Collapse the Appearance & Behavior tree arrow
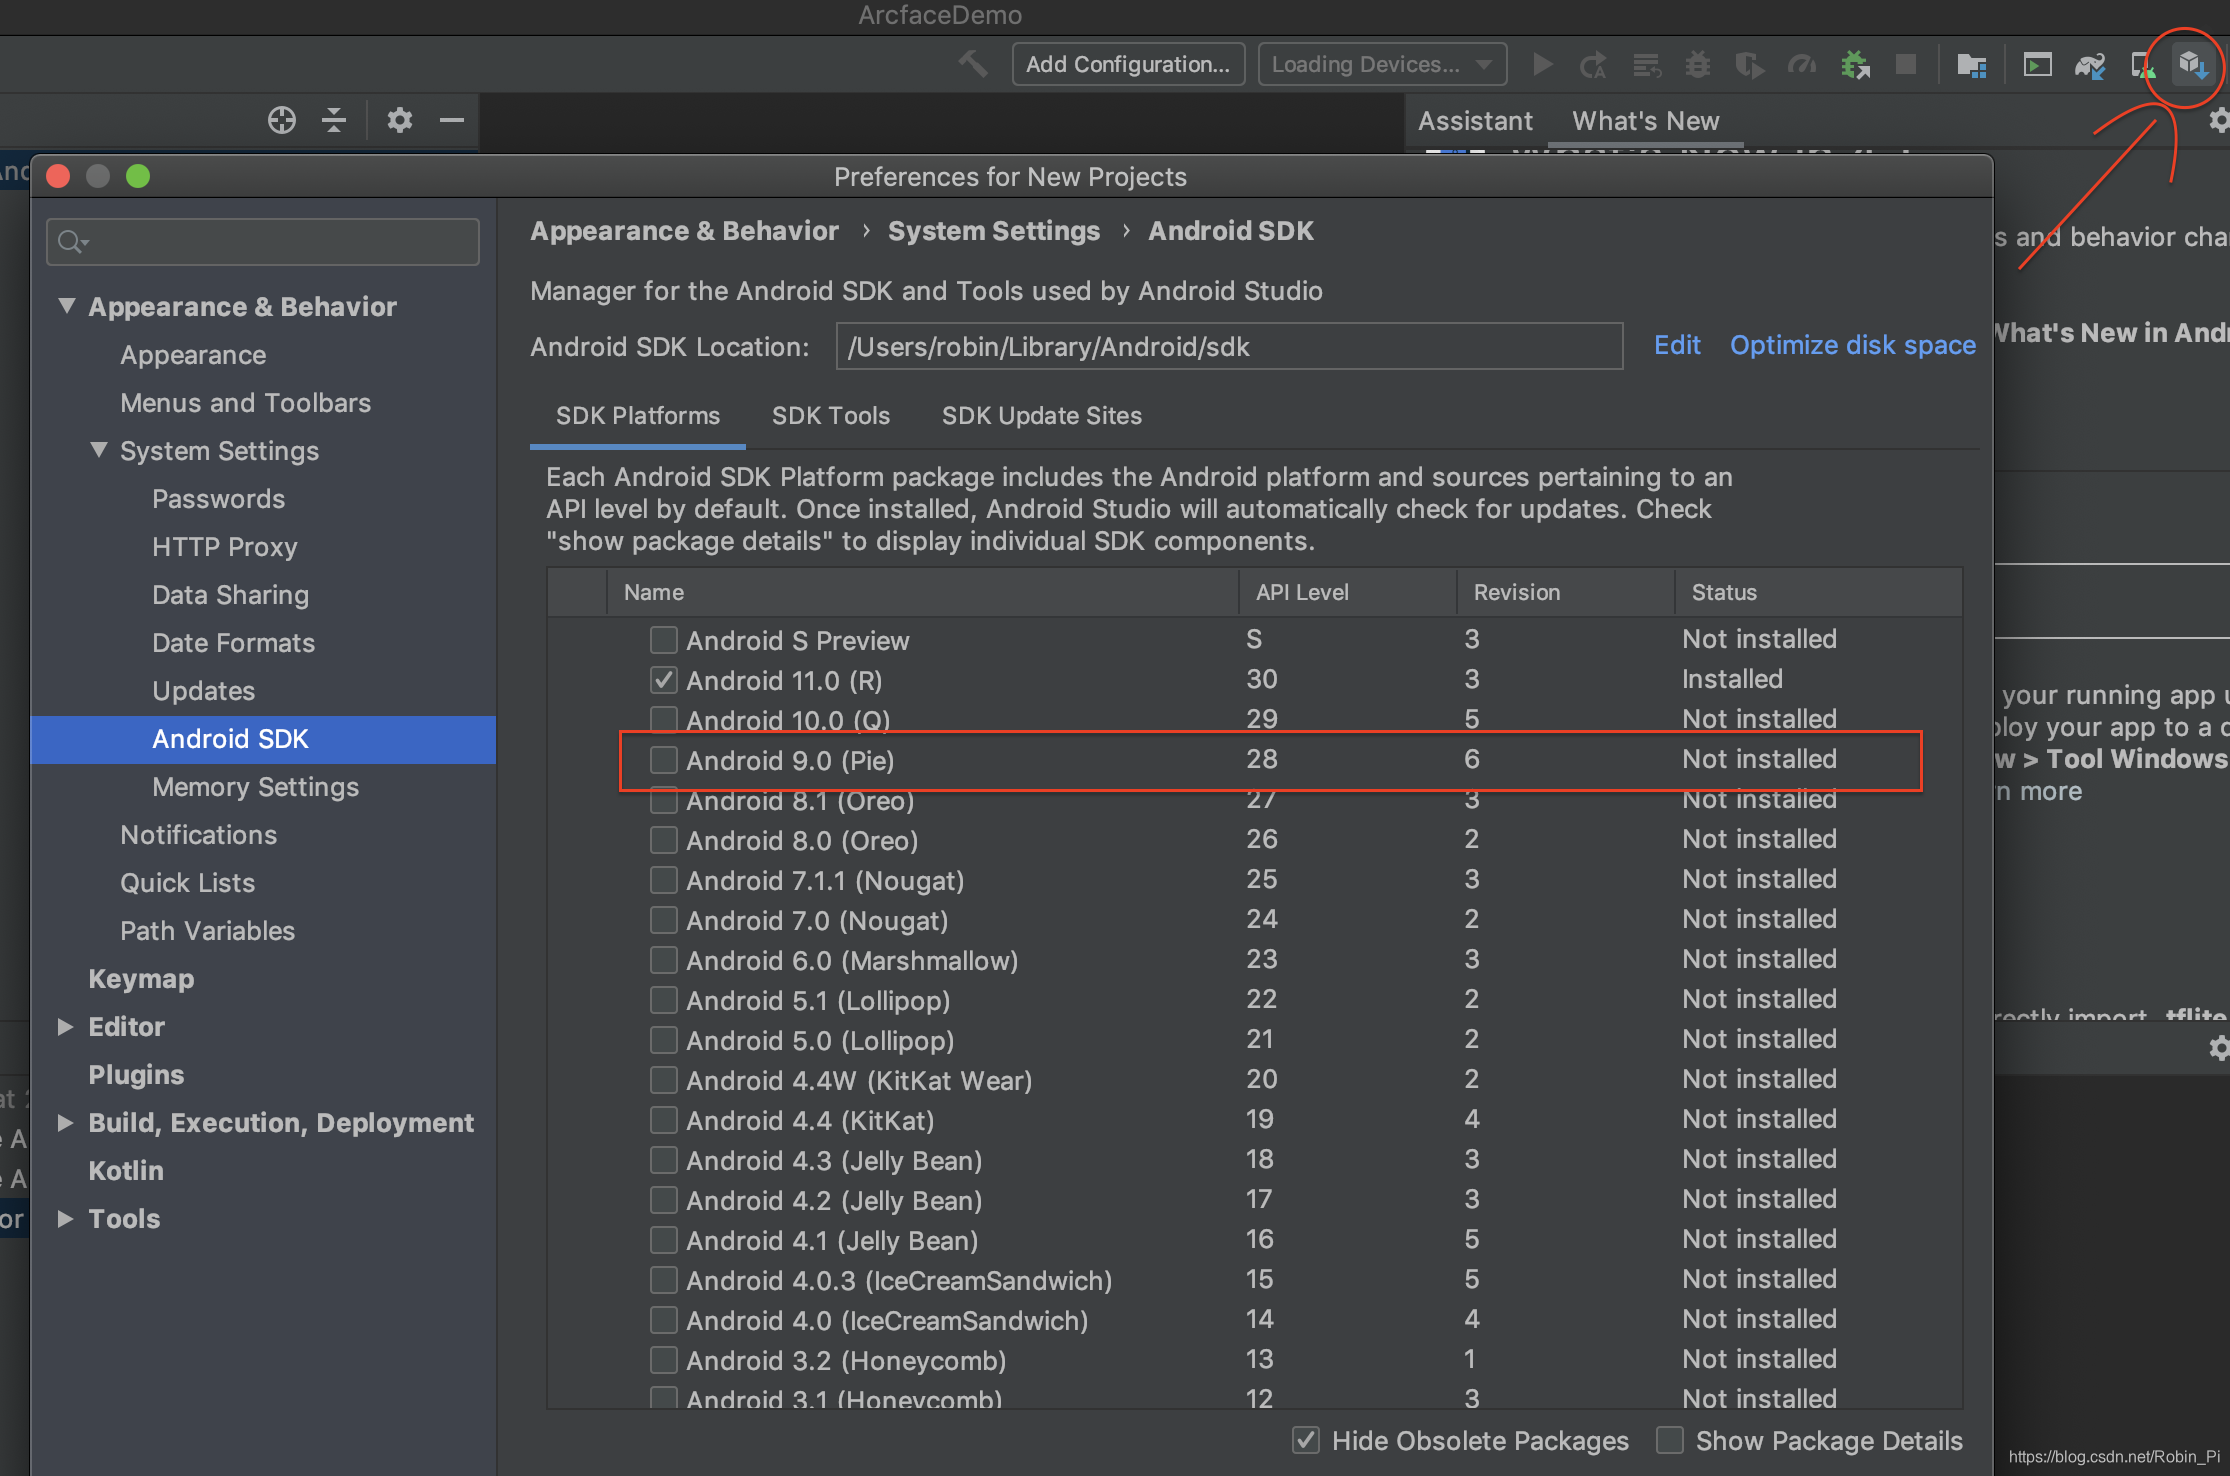This screenshot has width=2230, height=1476. coord(67,305)
